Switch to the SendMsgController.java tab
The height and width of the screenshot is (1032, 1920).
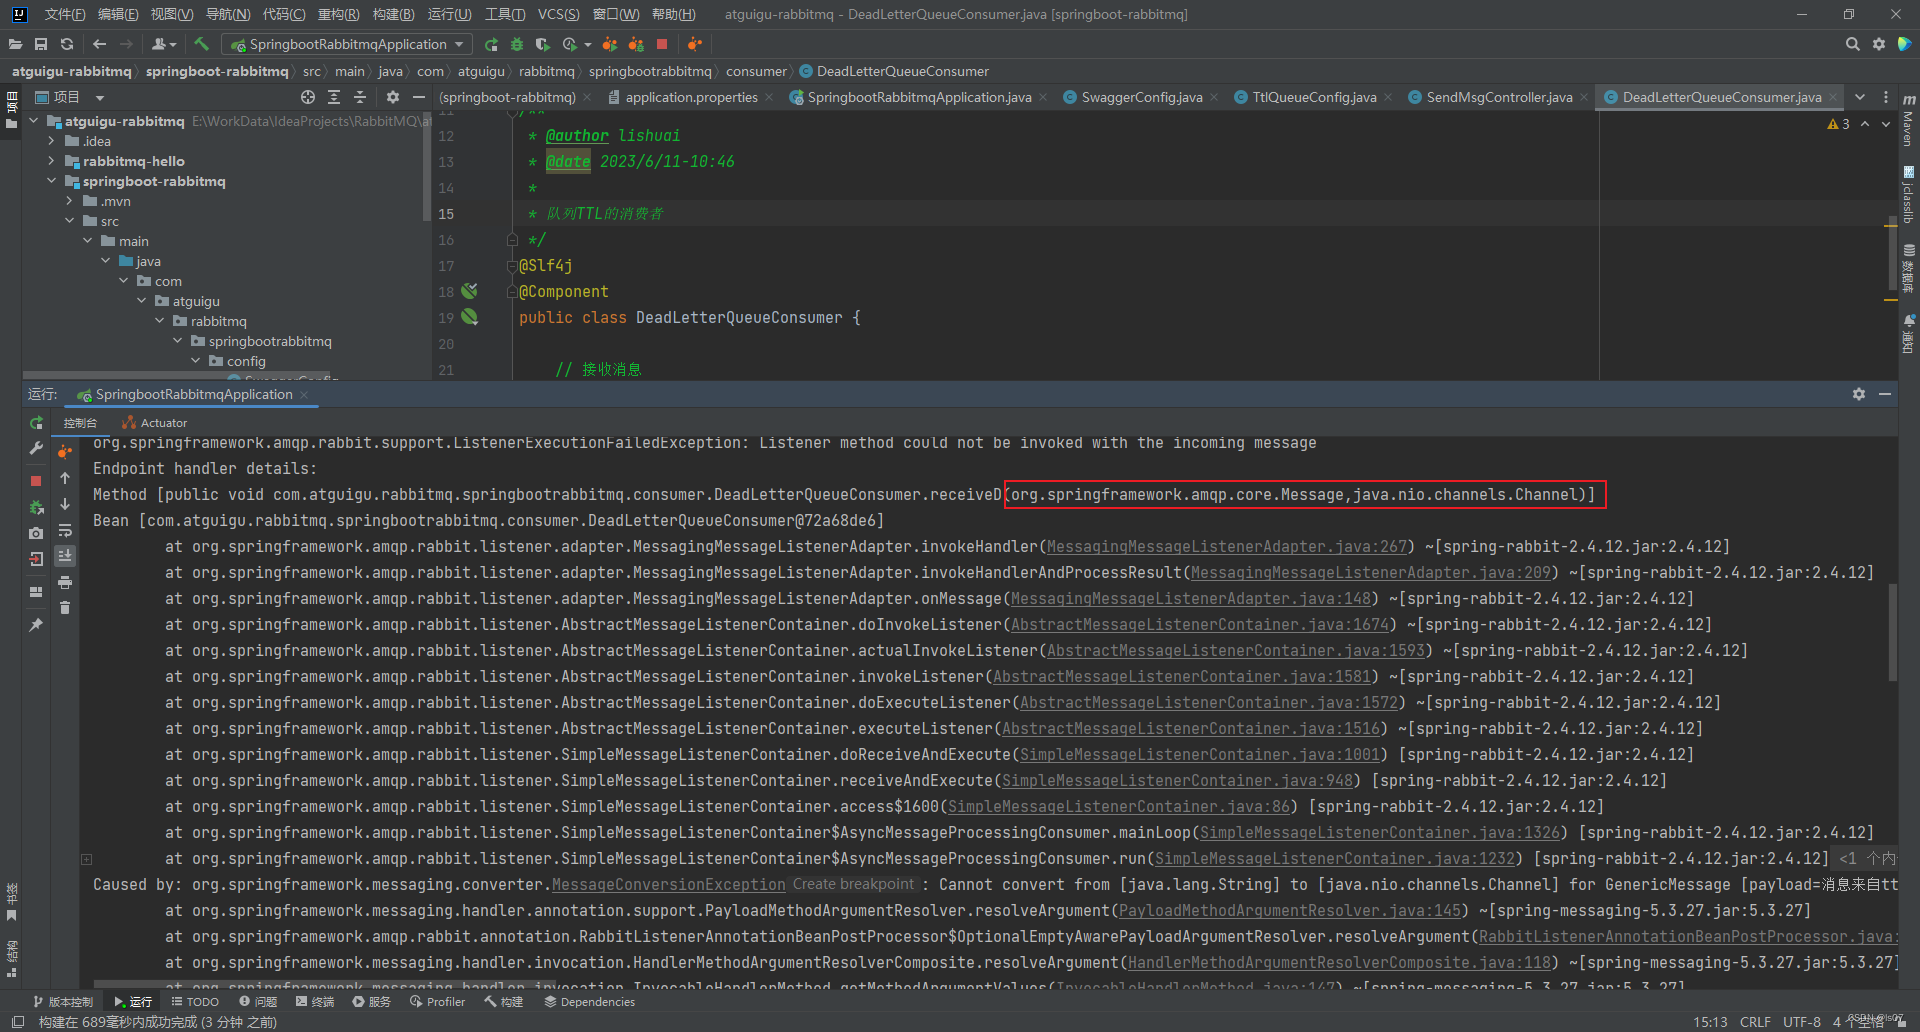(x=1499, y=97)
